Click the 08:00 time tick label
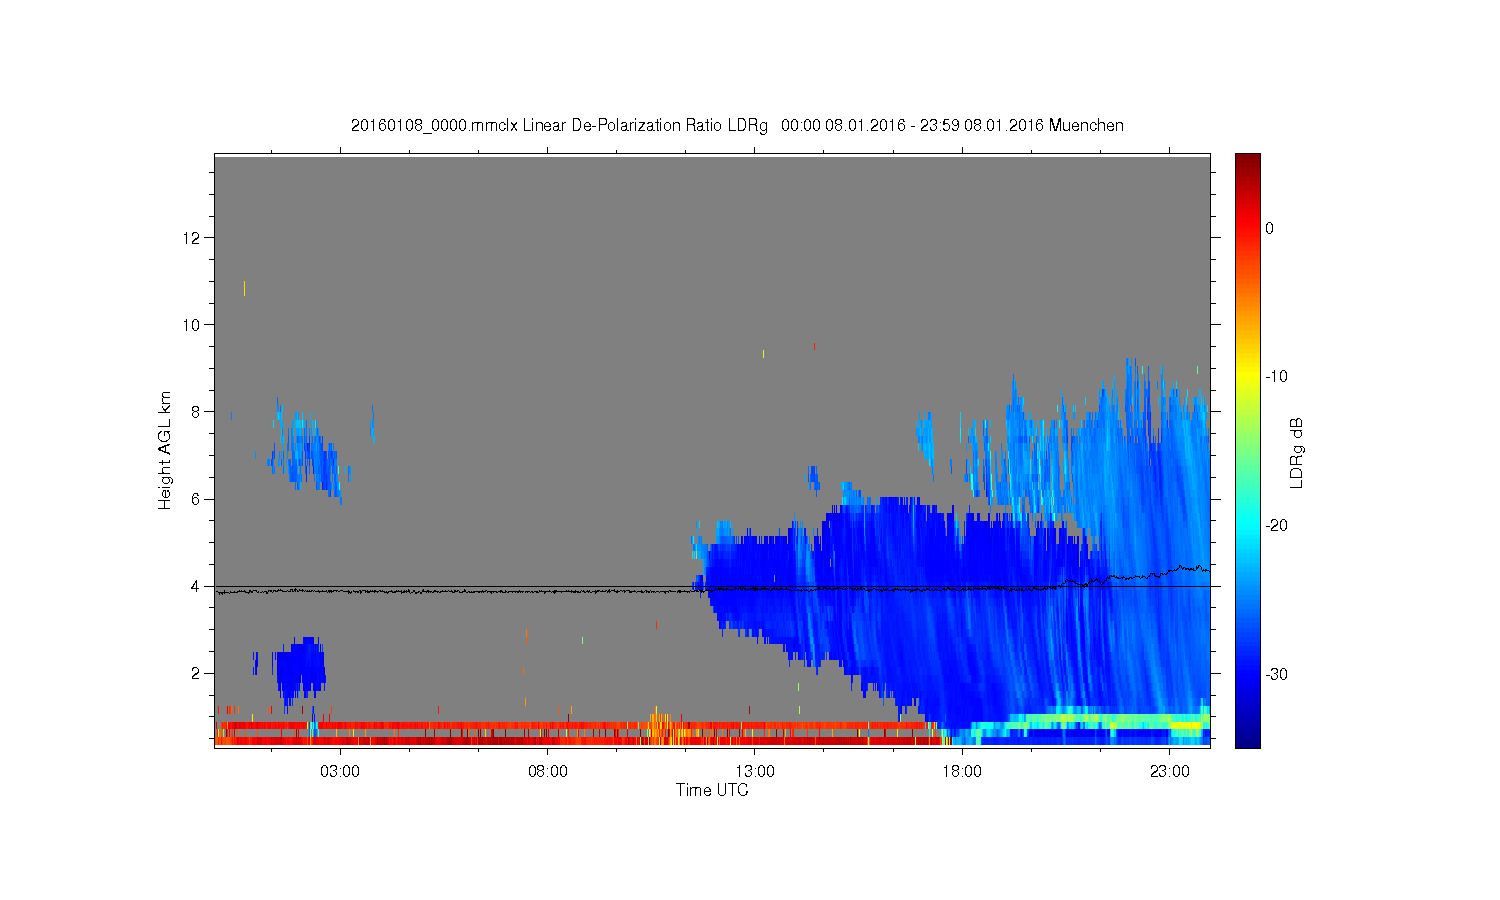 (x=548, y=771)
